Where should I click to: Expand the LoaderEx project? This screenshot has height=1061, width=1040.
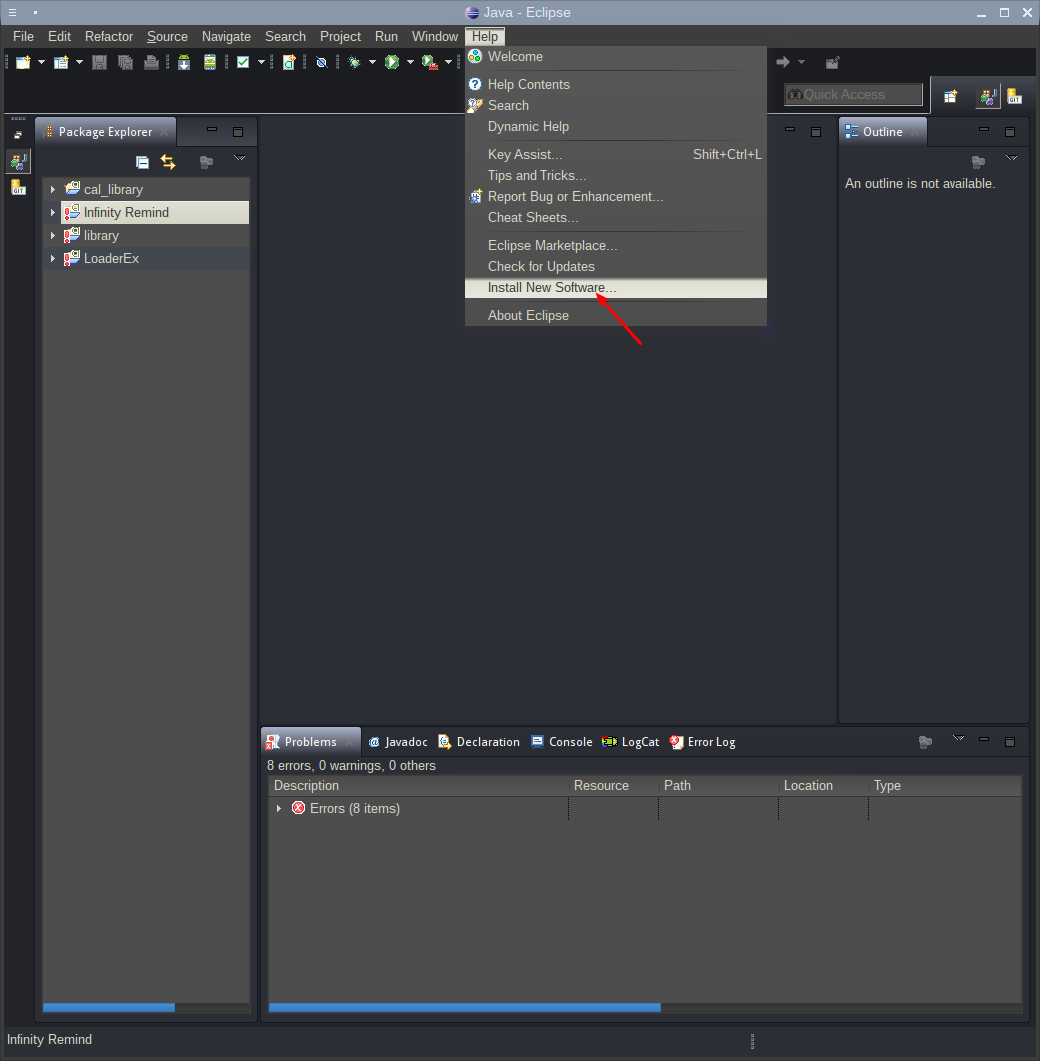[x=53, y=258]
